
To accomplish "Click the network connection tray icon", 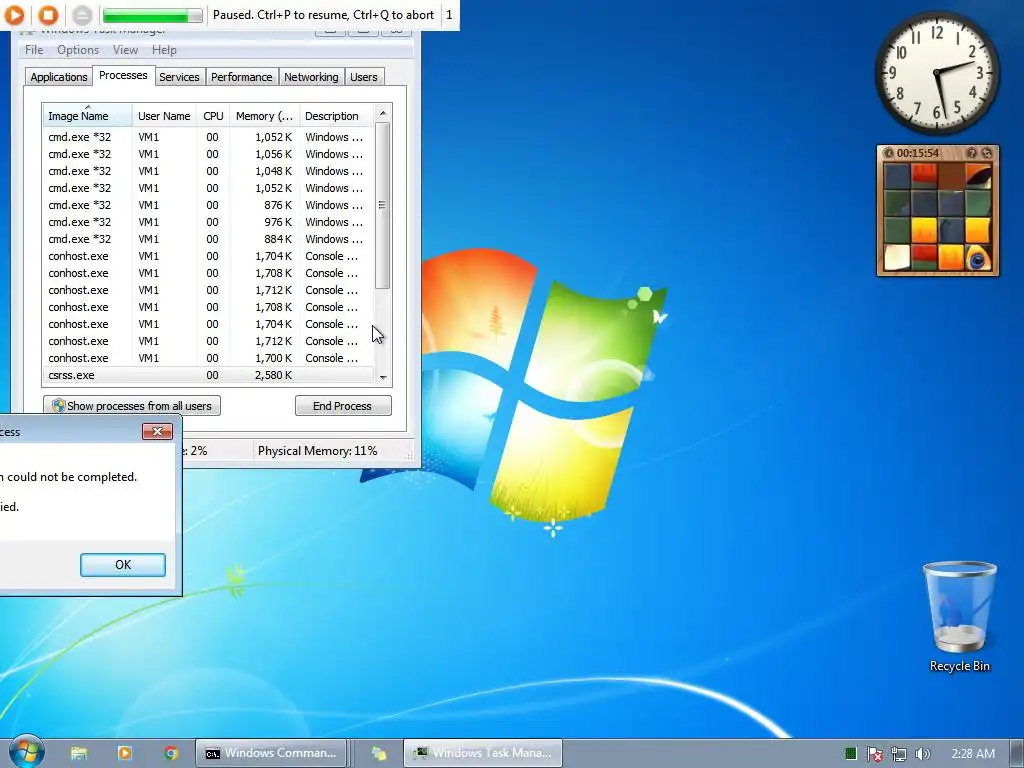I will (899, 754).
